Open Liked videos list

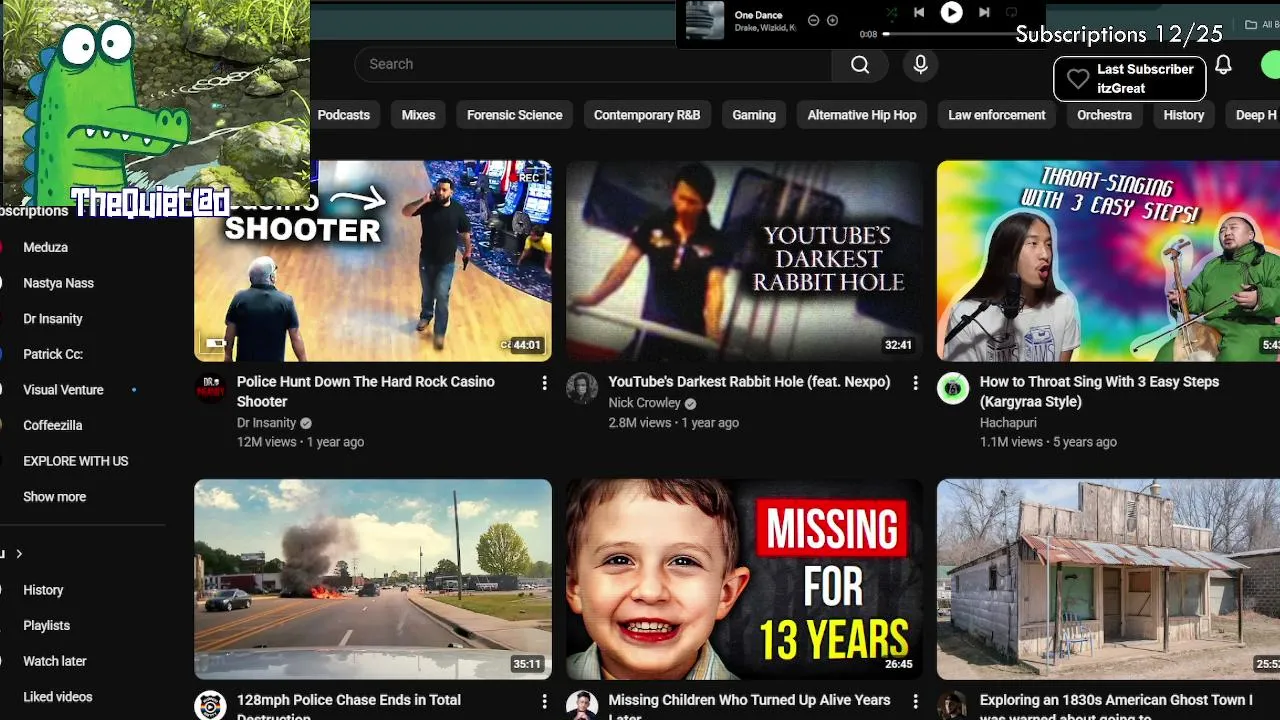click(x=58, y=697)
